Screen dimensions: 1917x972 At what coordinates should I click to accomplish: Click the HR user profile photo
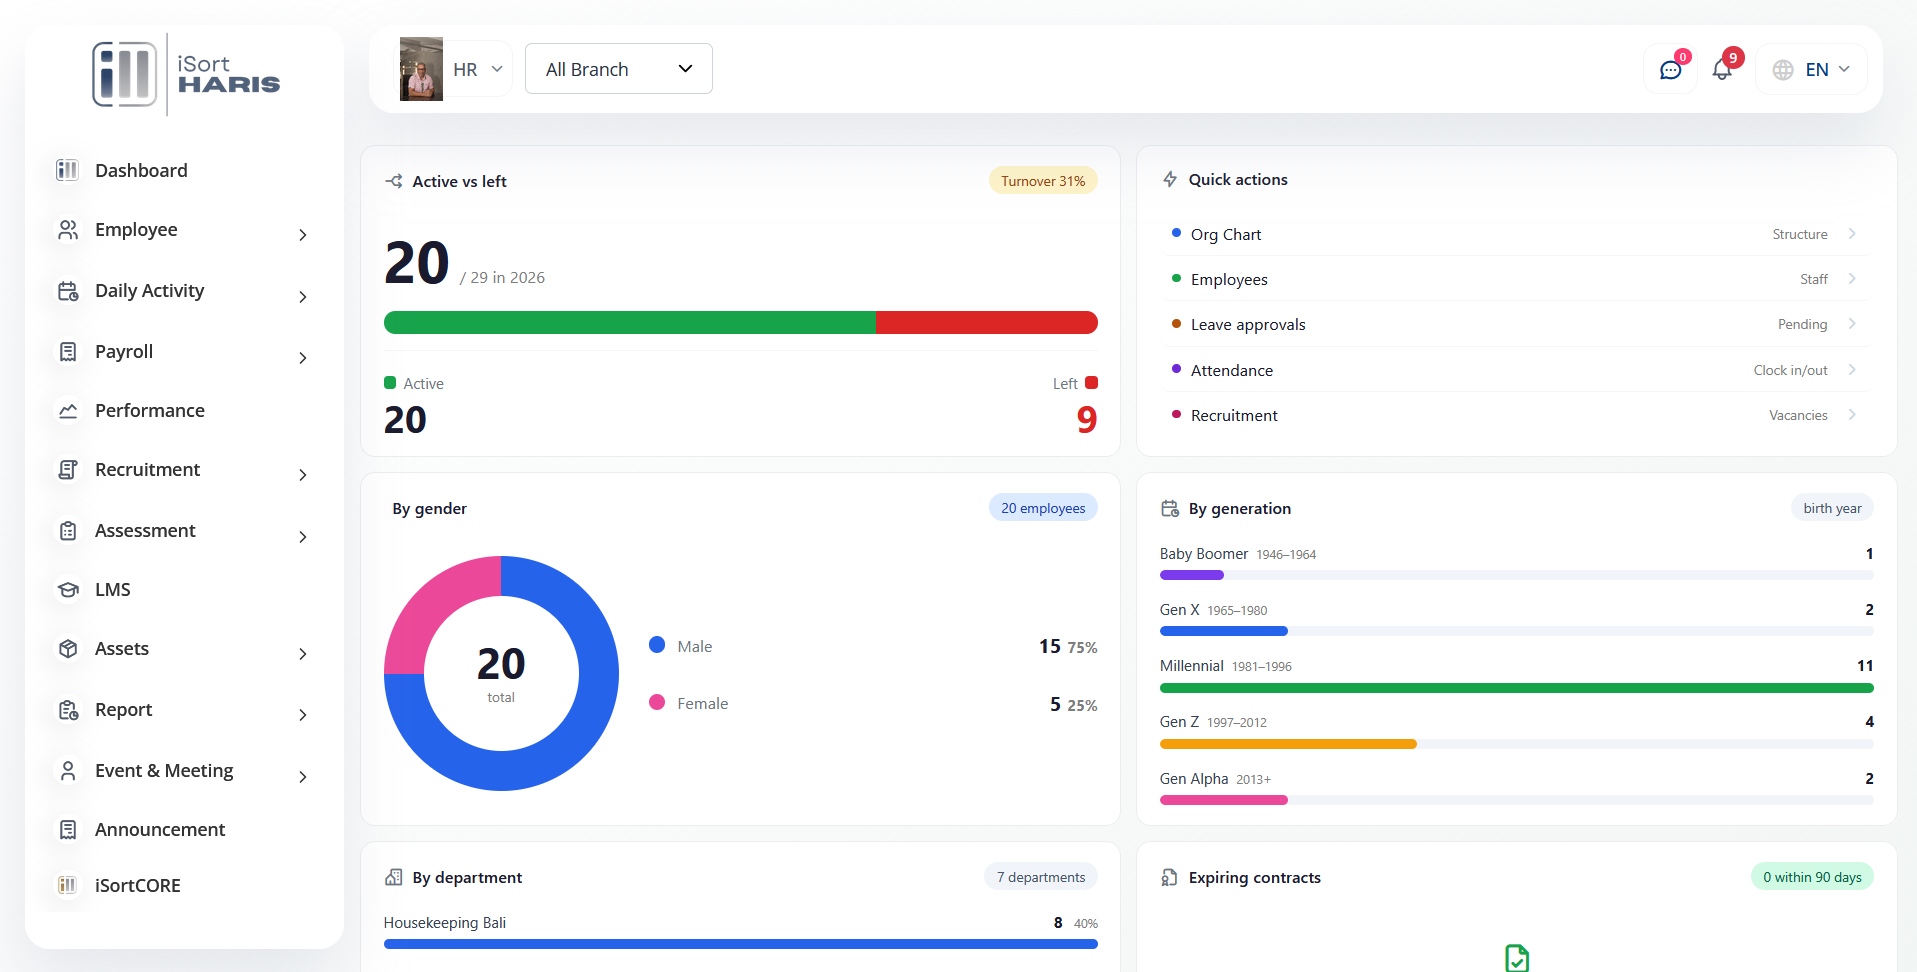421,69
